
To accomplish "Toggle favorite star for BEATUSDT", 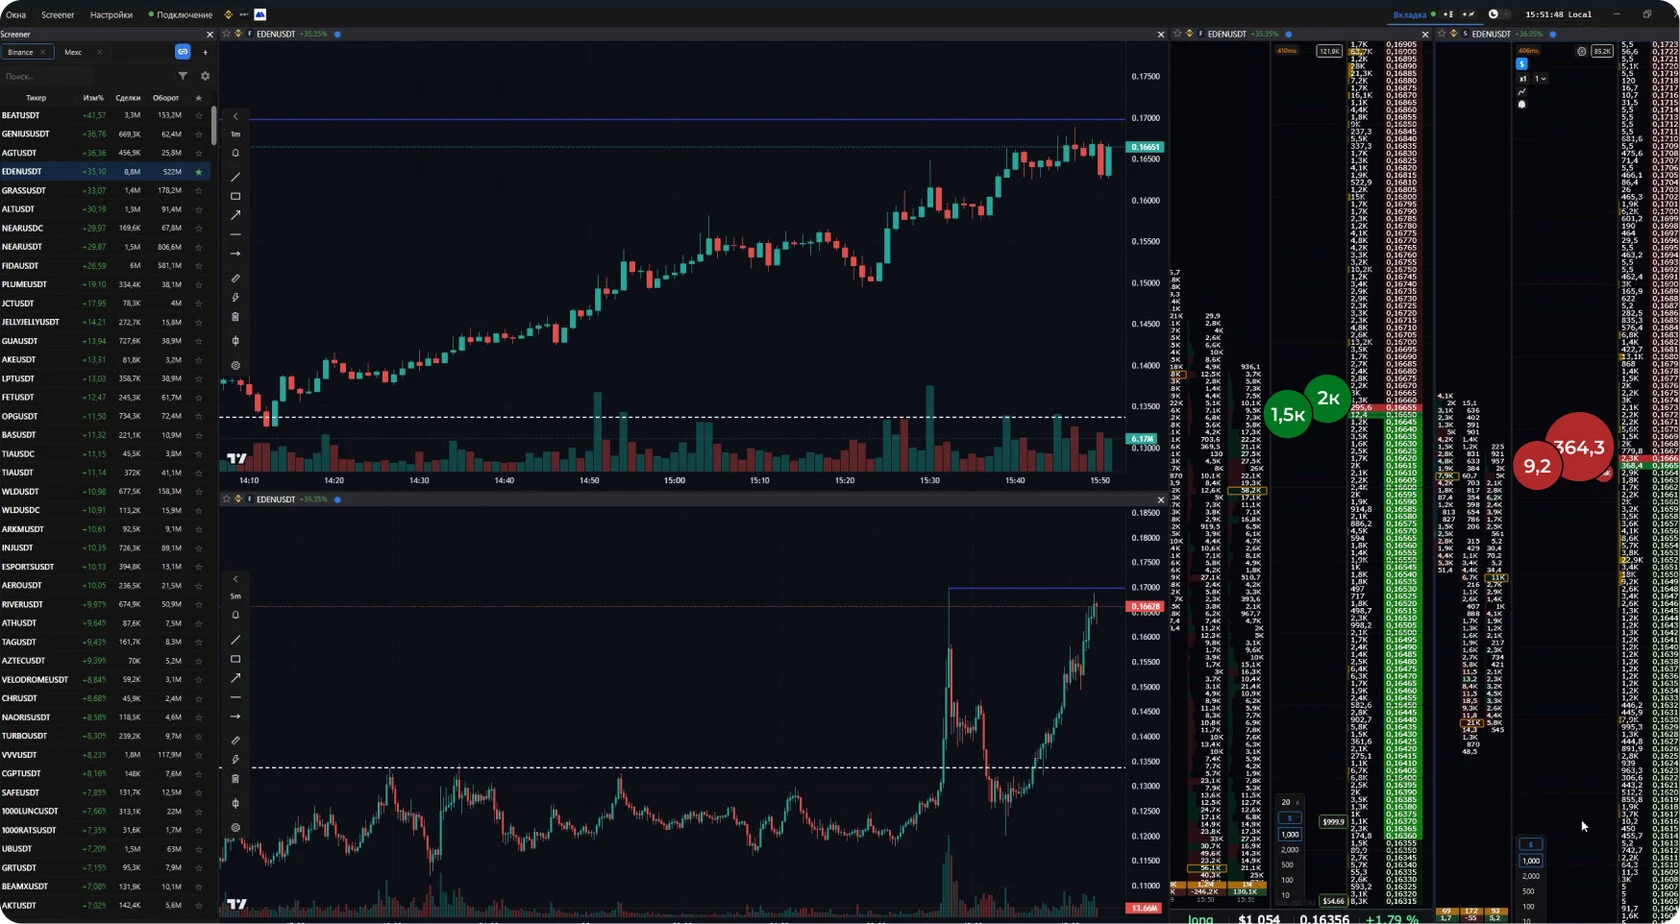I will [199, 115].
